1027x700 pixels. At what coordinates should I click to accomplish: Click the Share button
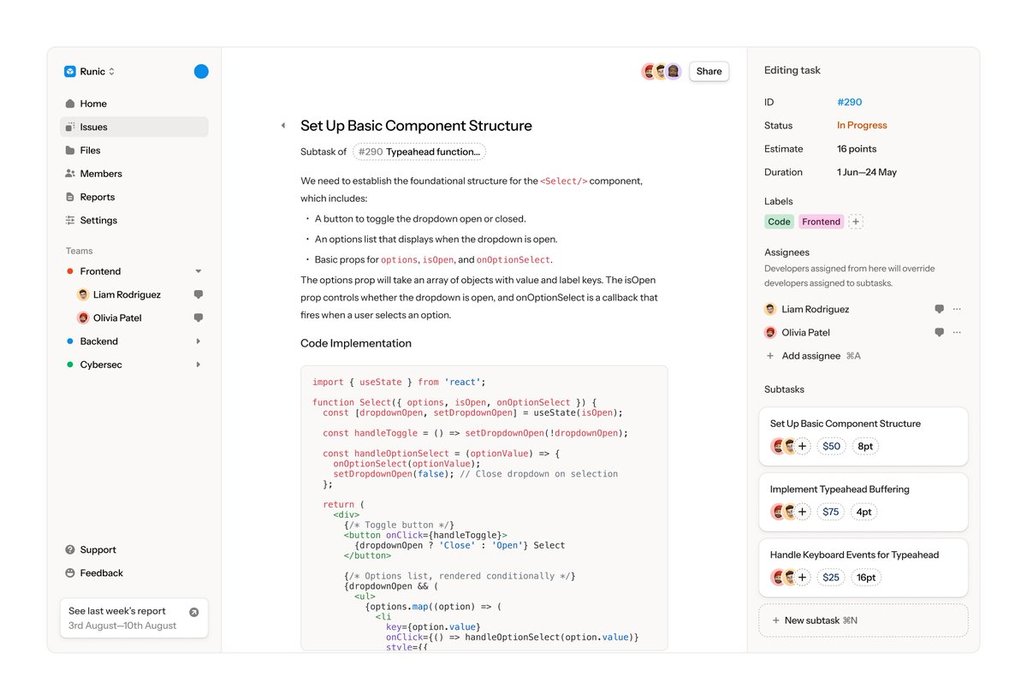pyautogui.click(x=709, y=72)
